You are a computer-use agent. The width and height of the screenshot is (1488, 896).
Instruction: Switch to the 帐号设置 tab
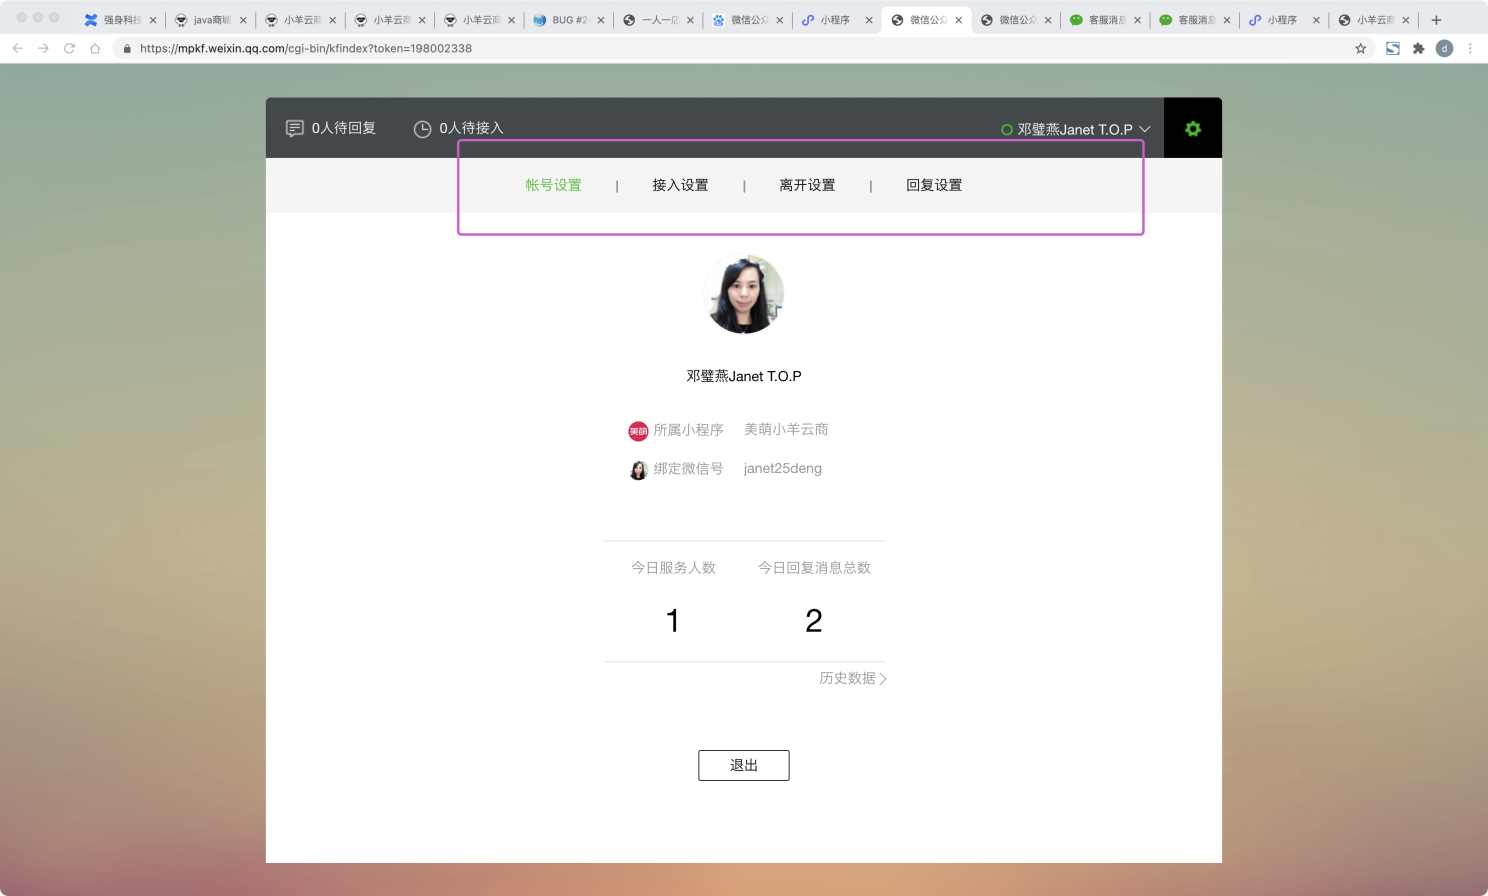click(x=553, y=185)
